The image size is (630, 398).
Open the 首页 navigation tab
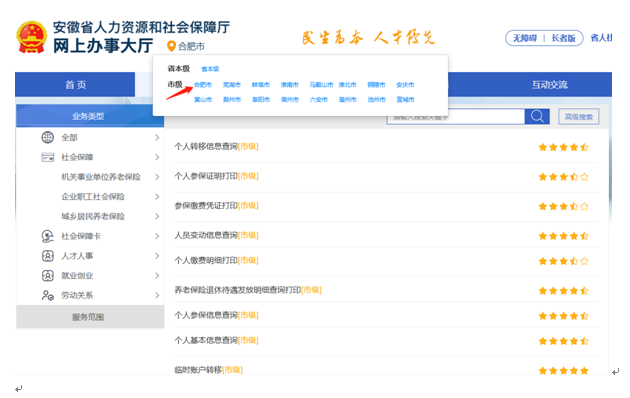click(x=75, y=84)
